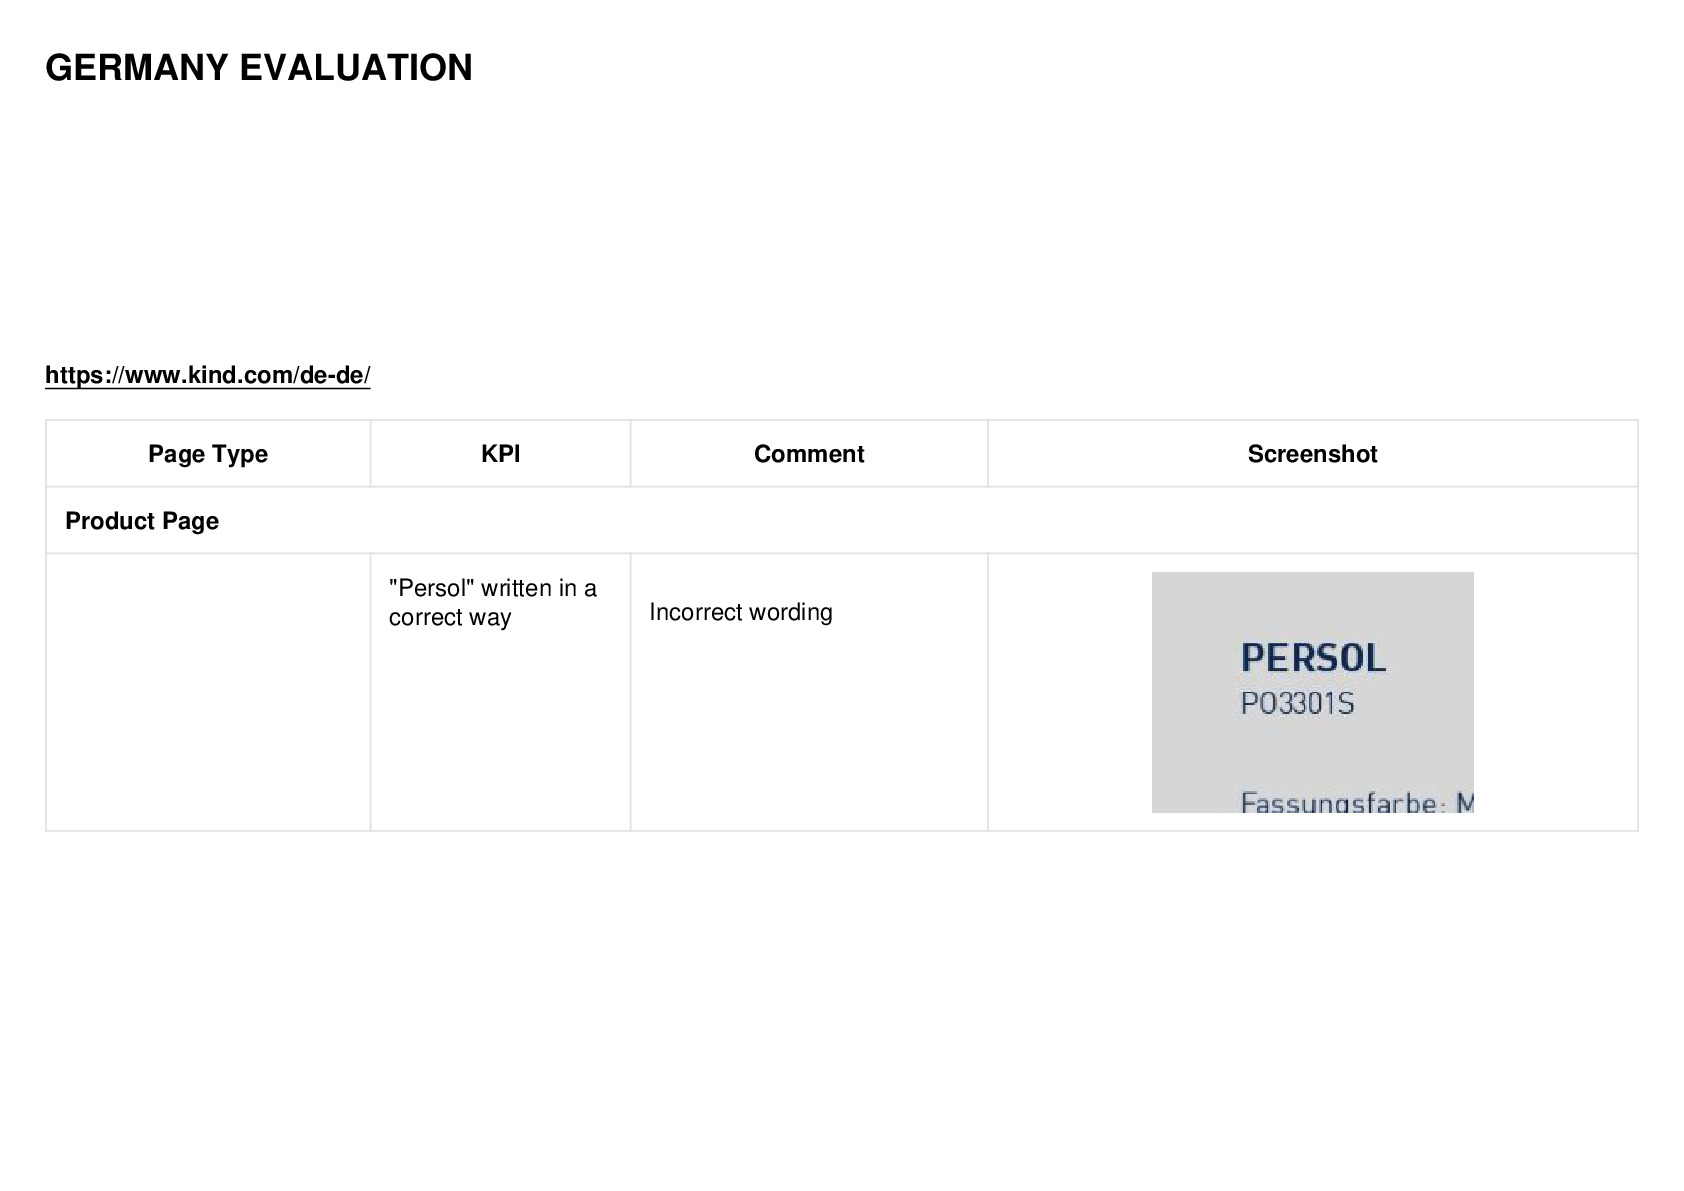
Task: Open the Persol product screenshot image
Action: [x=1312, y=692]
